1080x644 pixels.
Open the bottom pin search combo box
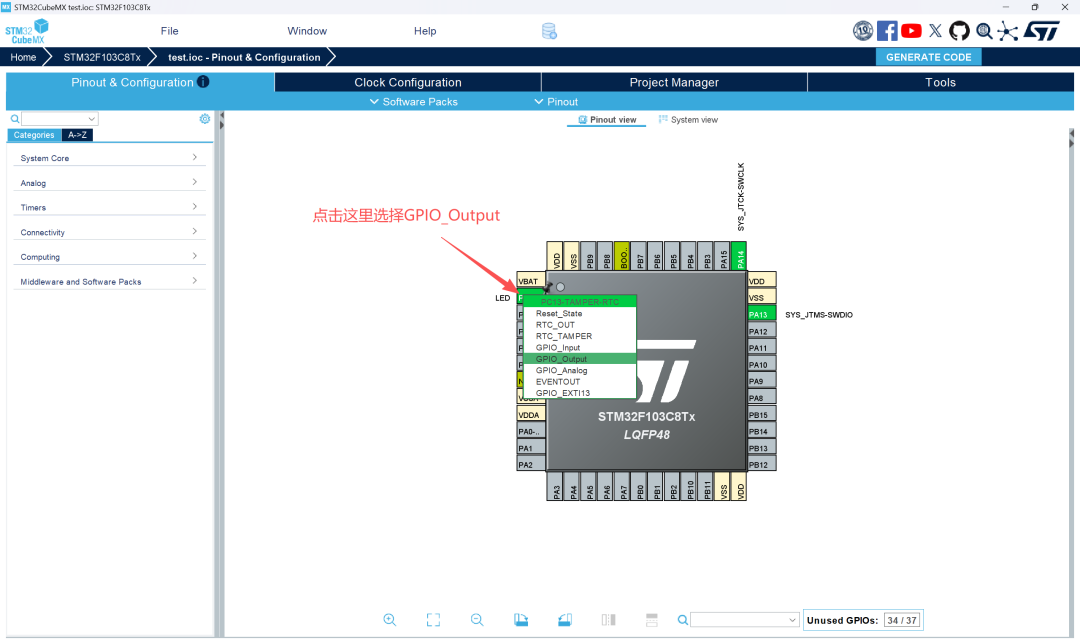745,620
